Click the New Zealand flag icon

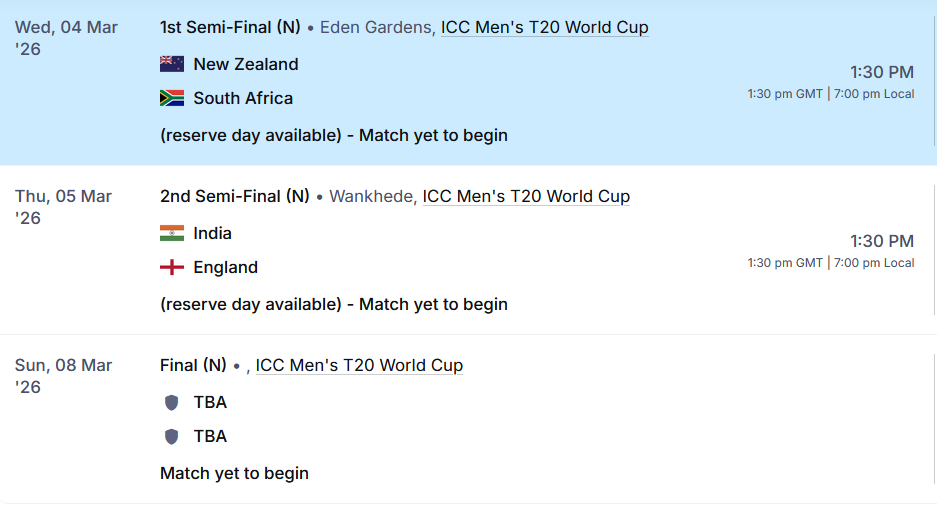tap(172, 64)
